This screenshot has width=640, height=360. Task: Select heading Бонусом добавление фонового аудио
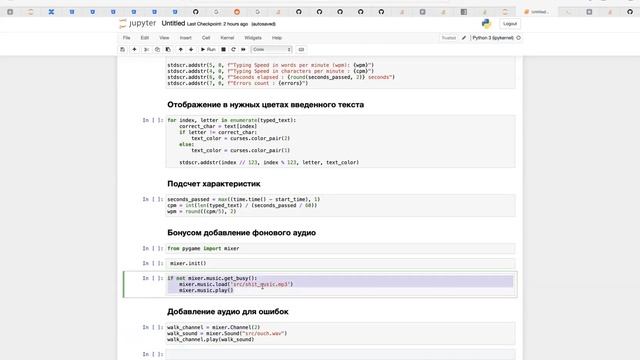point(241,233)
